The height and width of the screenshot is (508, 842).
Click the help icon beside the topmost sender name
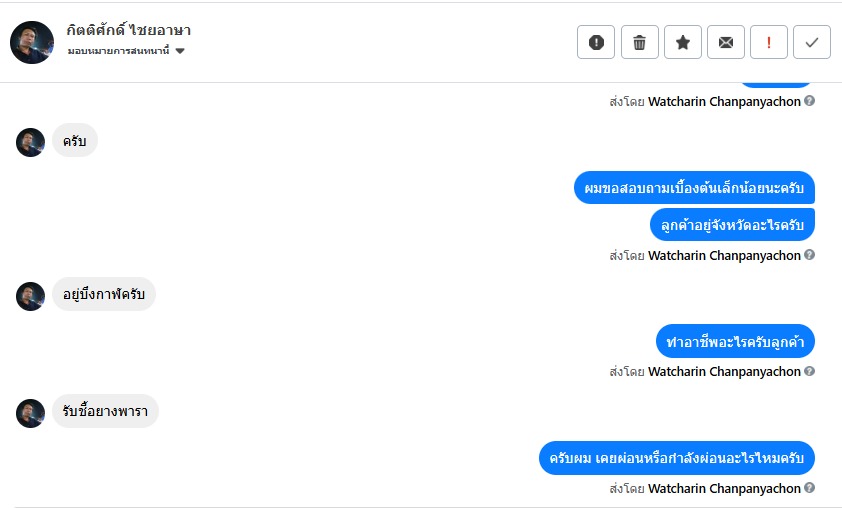[810, 101]
